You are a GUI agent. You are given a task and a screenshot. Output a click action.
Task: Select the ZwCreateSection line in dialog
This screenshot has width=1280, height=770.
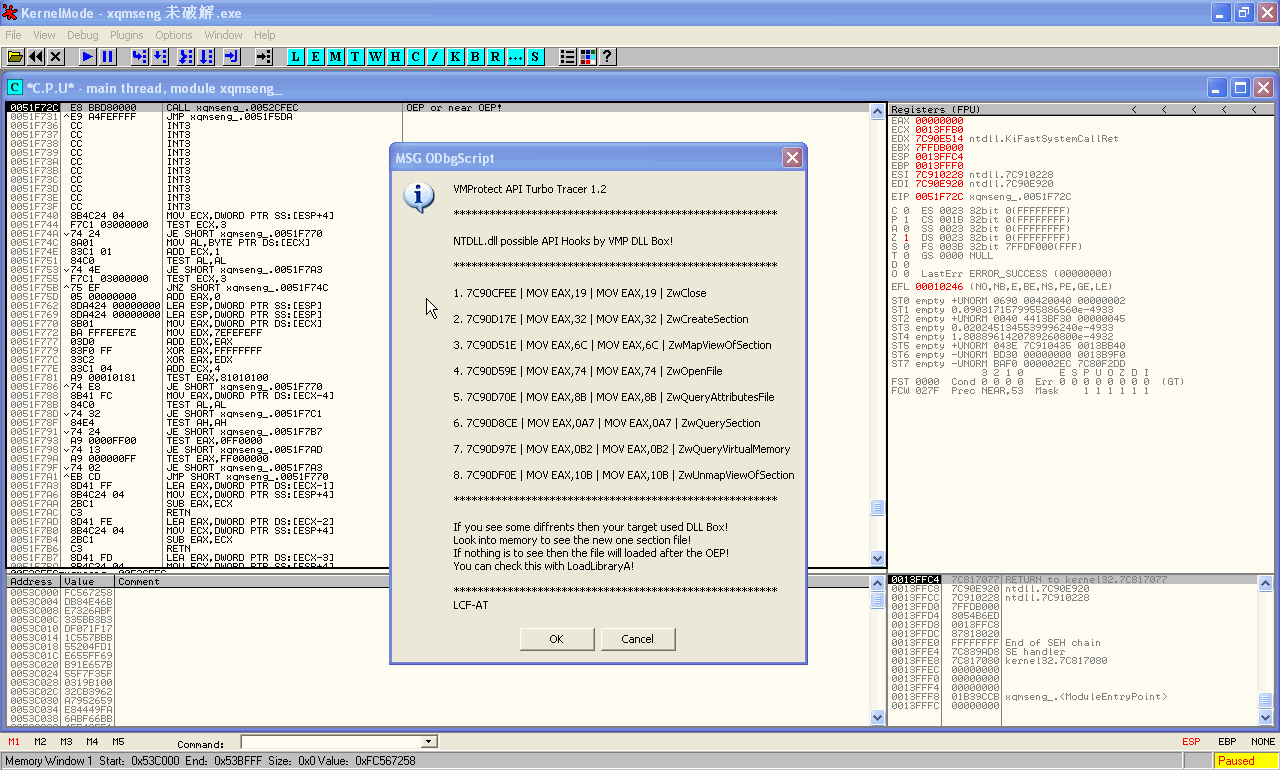click(x=601, y=319)
